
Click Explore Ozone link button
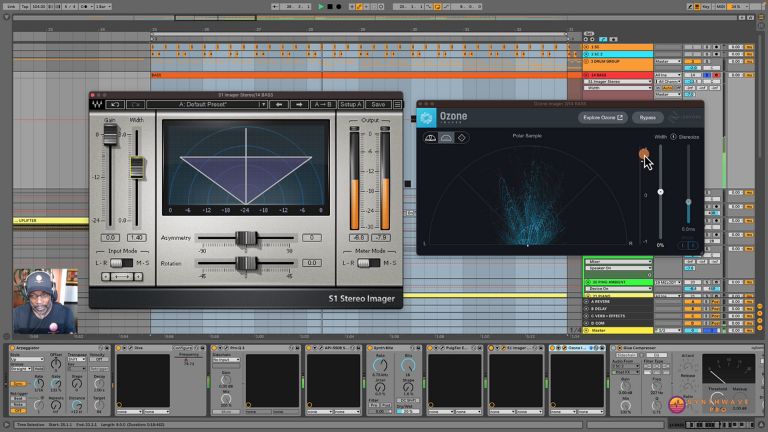(x=602, y=118)
